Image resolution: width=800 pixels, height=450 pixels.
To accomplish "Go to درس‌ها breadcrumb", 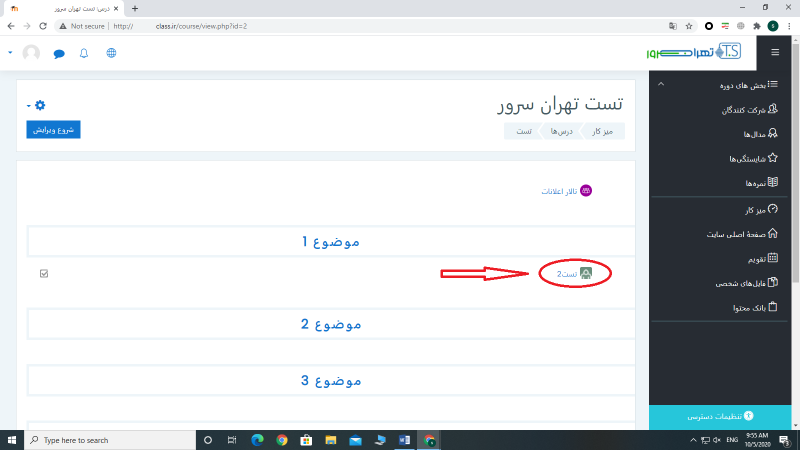I will point(562,132).
